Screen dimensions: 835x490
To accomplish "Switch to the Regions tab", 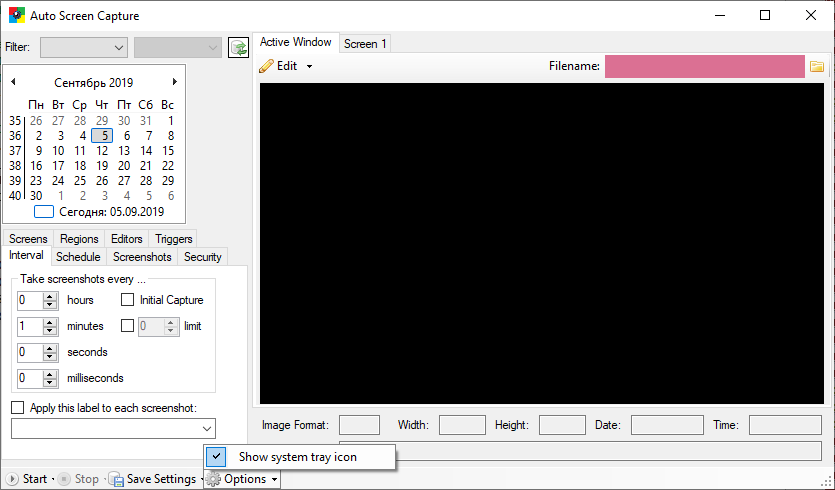I will [79, 239].
